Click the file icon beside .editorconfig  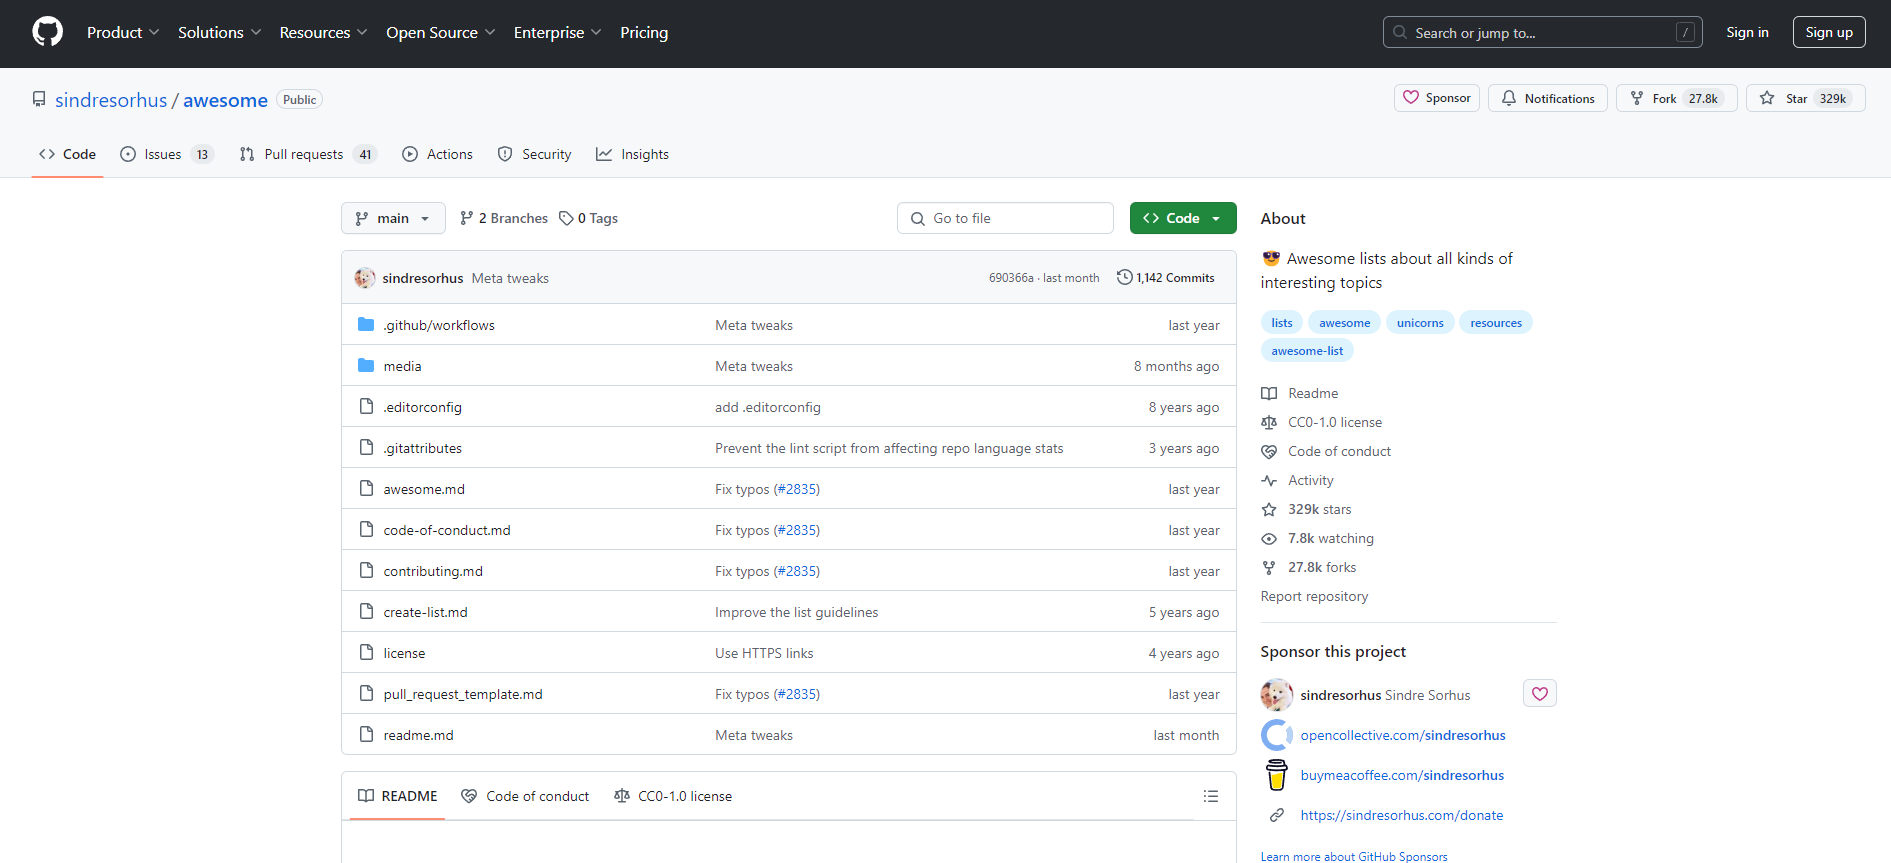pos(366,406)
